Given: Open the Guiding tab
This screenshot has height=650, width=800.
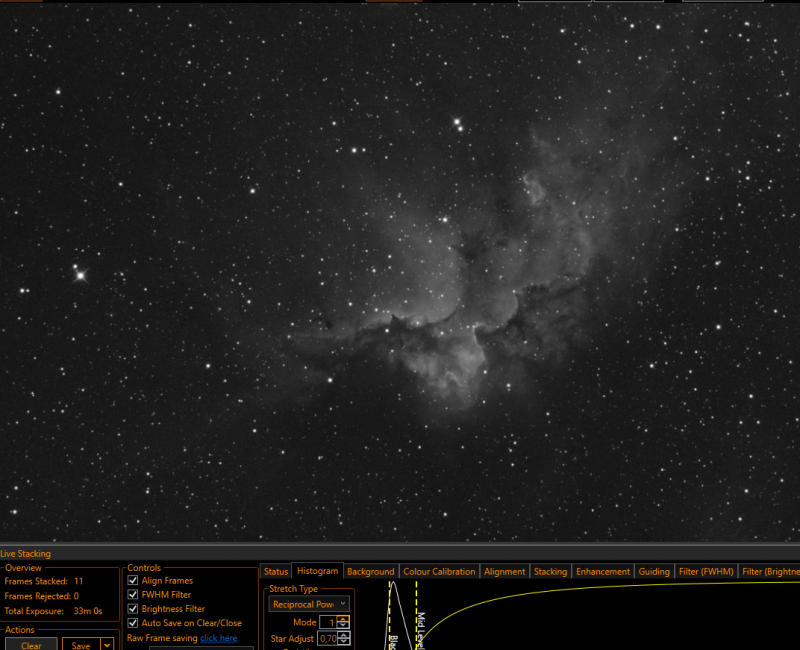Looking at the screenshot, I should (x=654, y=571).
